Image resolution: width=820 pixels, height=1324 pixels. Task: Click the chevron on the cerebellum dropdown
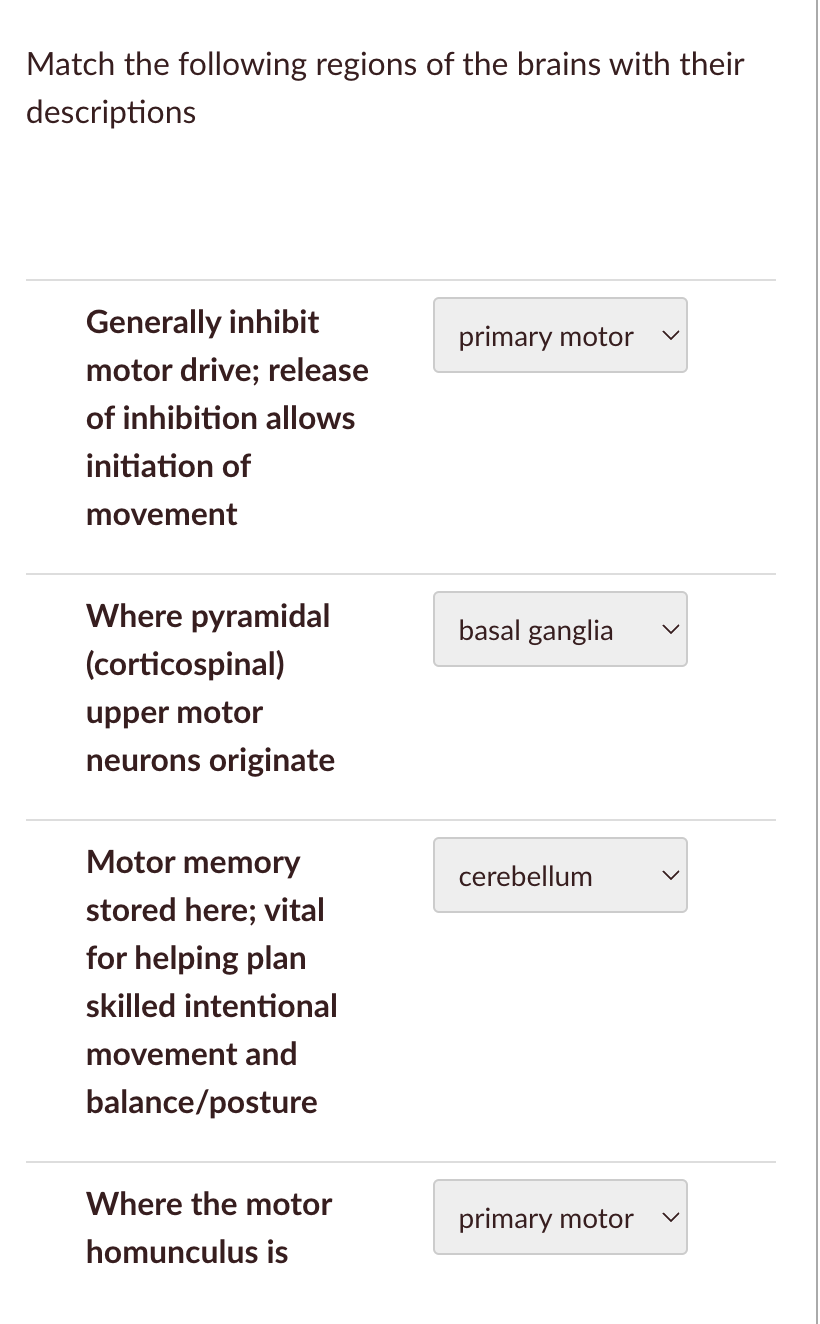point(672,875)
